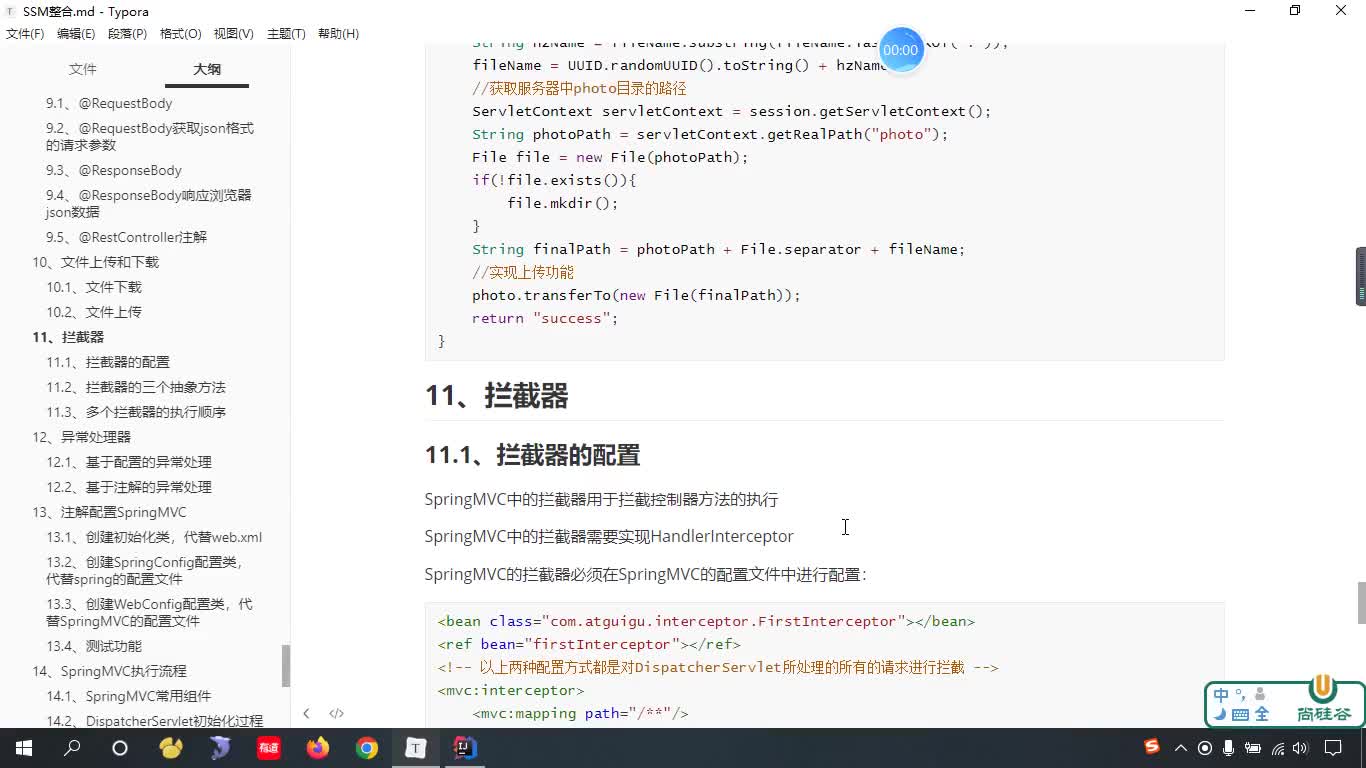Open Windows Start menu
This screenshot has height=768, width=1366.
point(24,748)
